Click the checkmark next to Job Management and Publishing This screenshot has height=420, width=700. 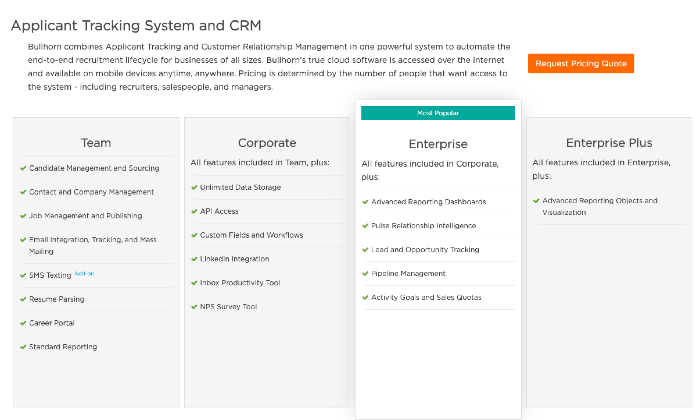click(x=23, y=216)
